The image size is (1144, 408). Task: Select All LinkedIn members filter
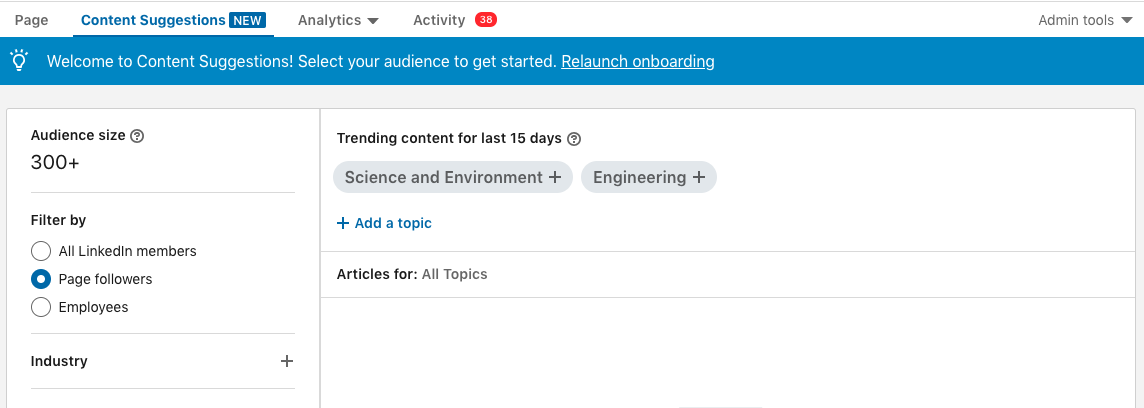click(41, 251)
